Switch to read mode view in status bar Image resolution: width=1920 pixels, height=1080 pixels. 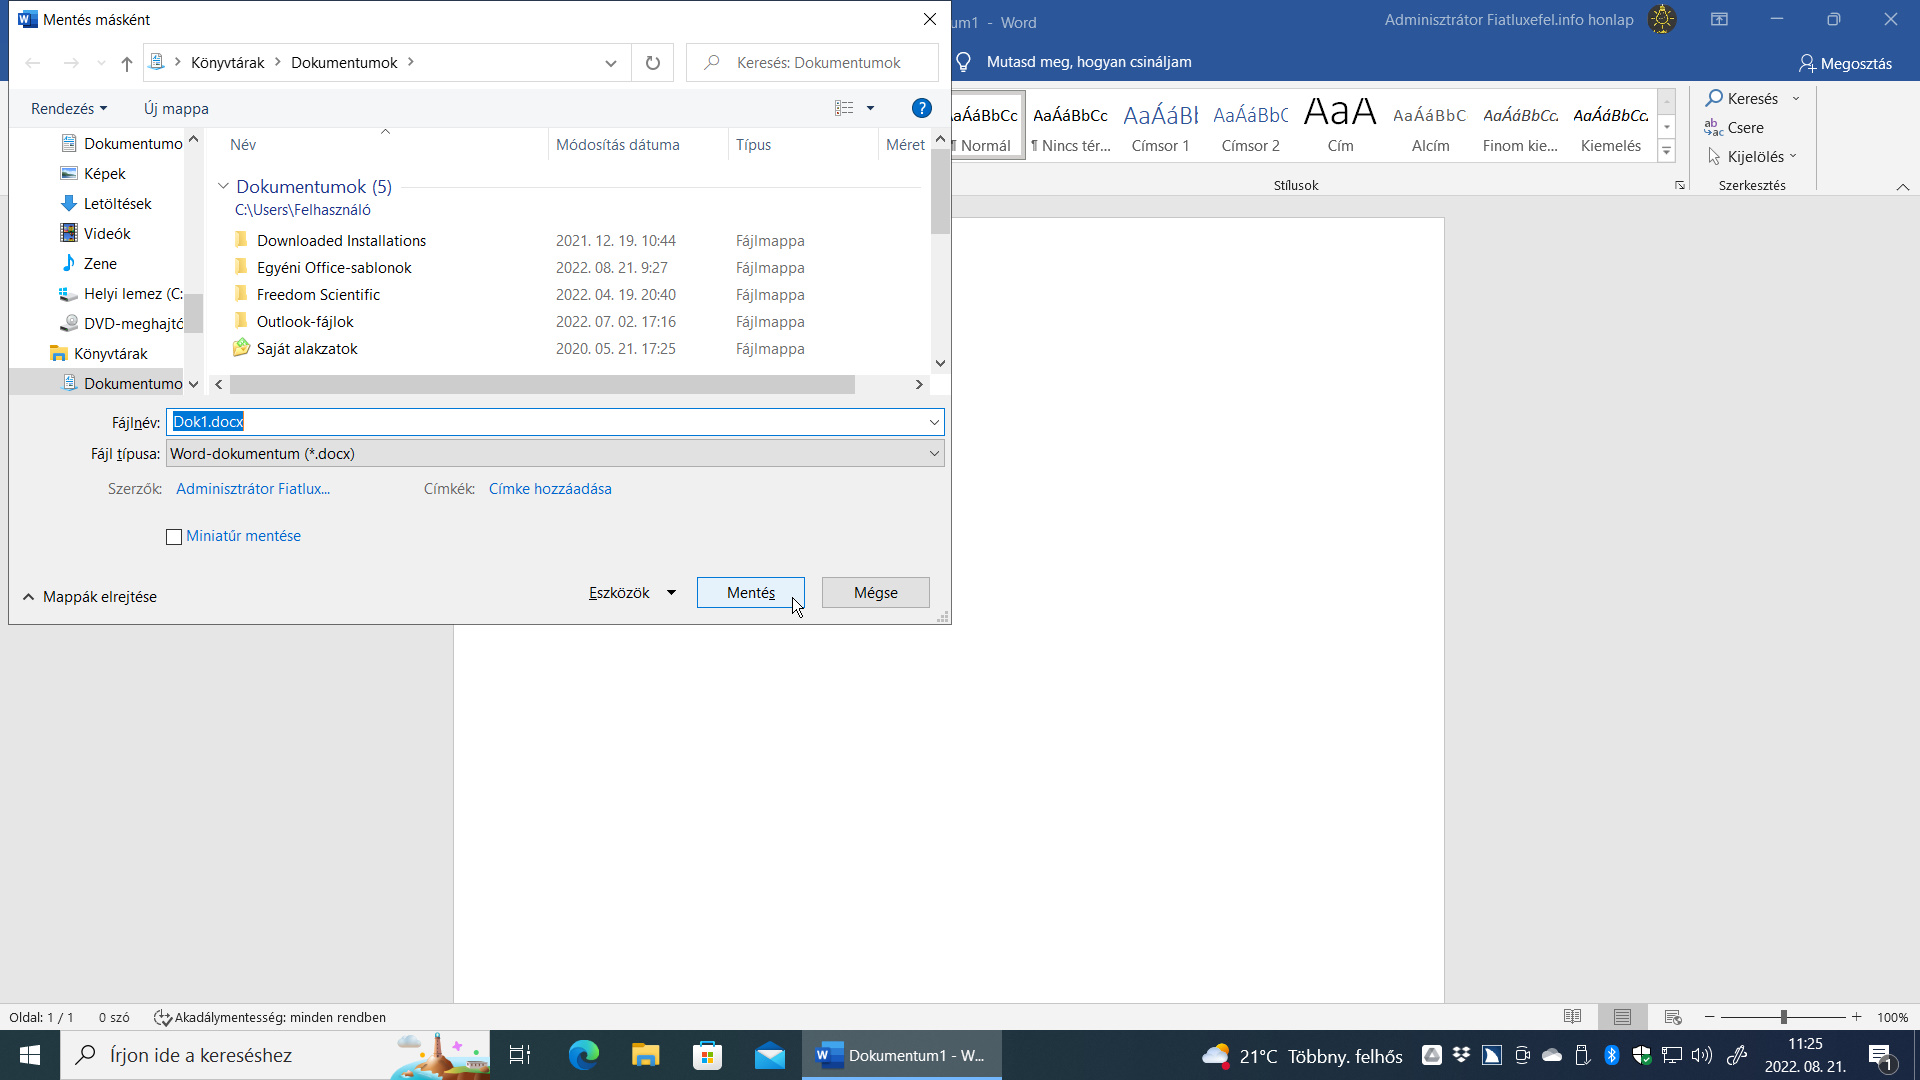point(1572,1017)
